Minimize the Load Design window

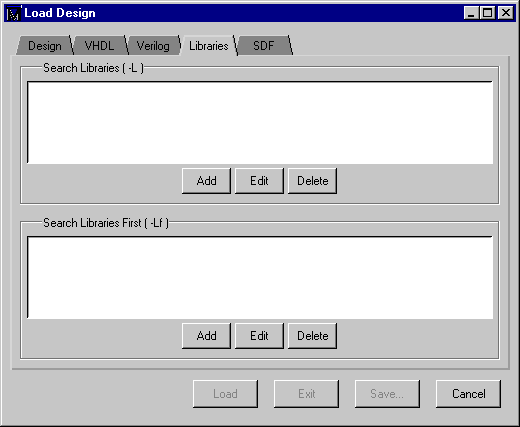click(472, 13)
